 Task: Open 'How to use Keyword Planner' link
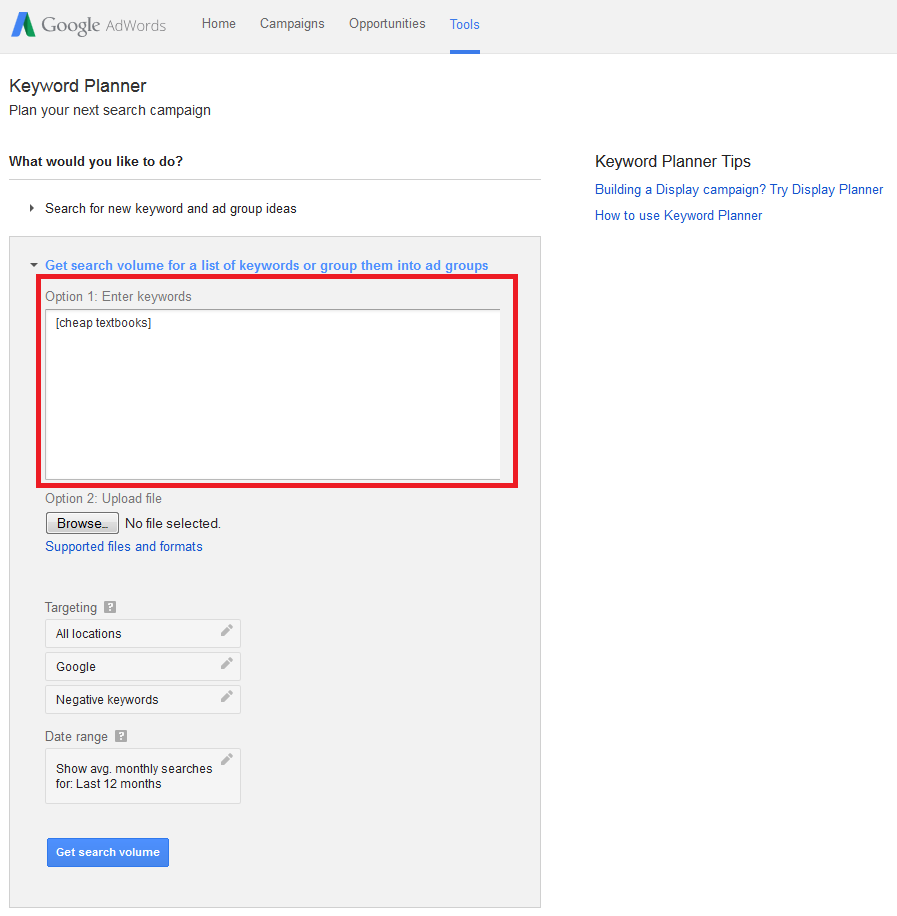(678, 215)
